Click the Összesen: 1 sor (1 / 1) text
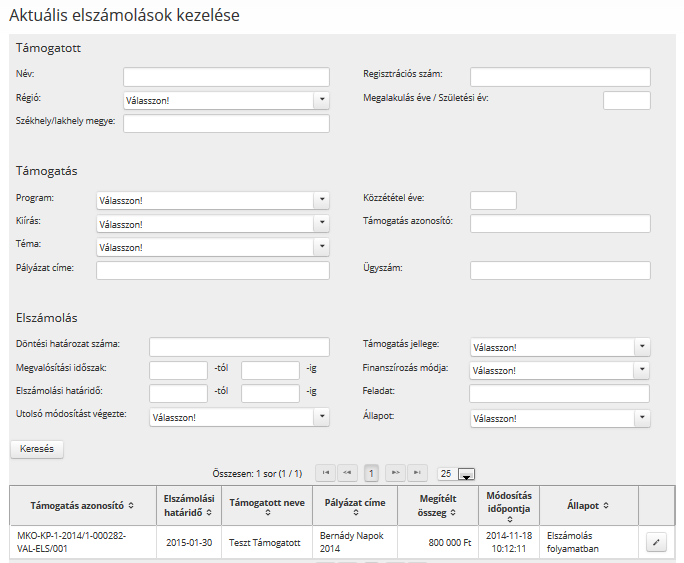 [x=257, y=474]
